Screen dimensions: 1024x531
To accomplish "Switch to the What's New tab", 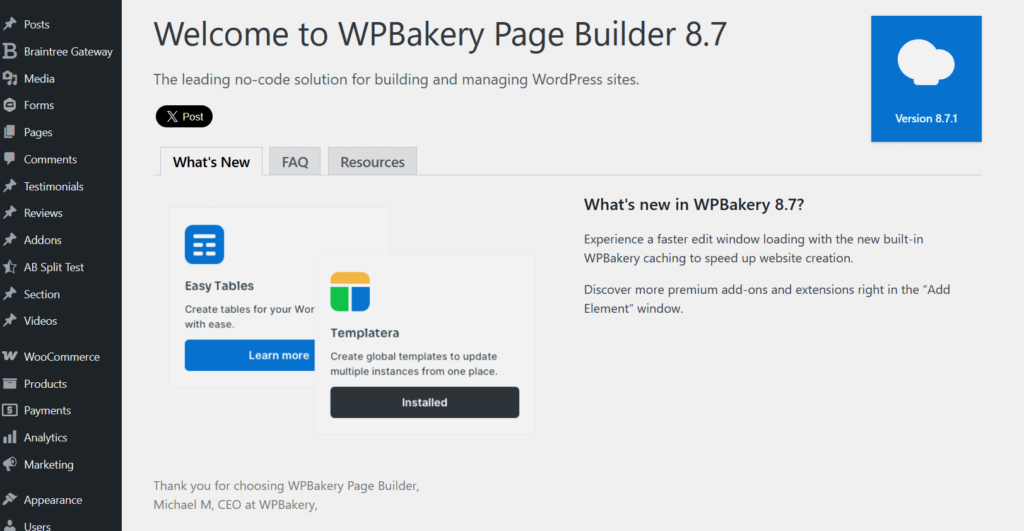I will tap(211, 161).
